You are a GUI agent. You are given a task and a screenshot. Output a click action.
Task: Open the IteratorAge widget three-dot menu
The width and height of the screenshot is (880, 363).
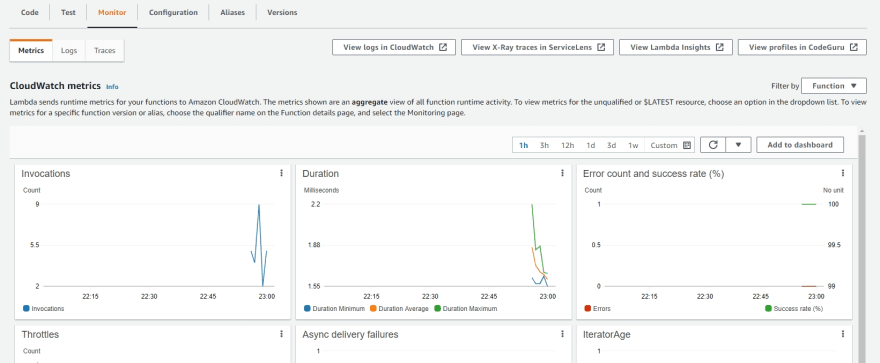pos(843,334)
